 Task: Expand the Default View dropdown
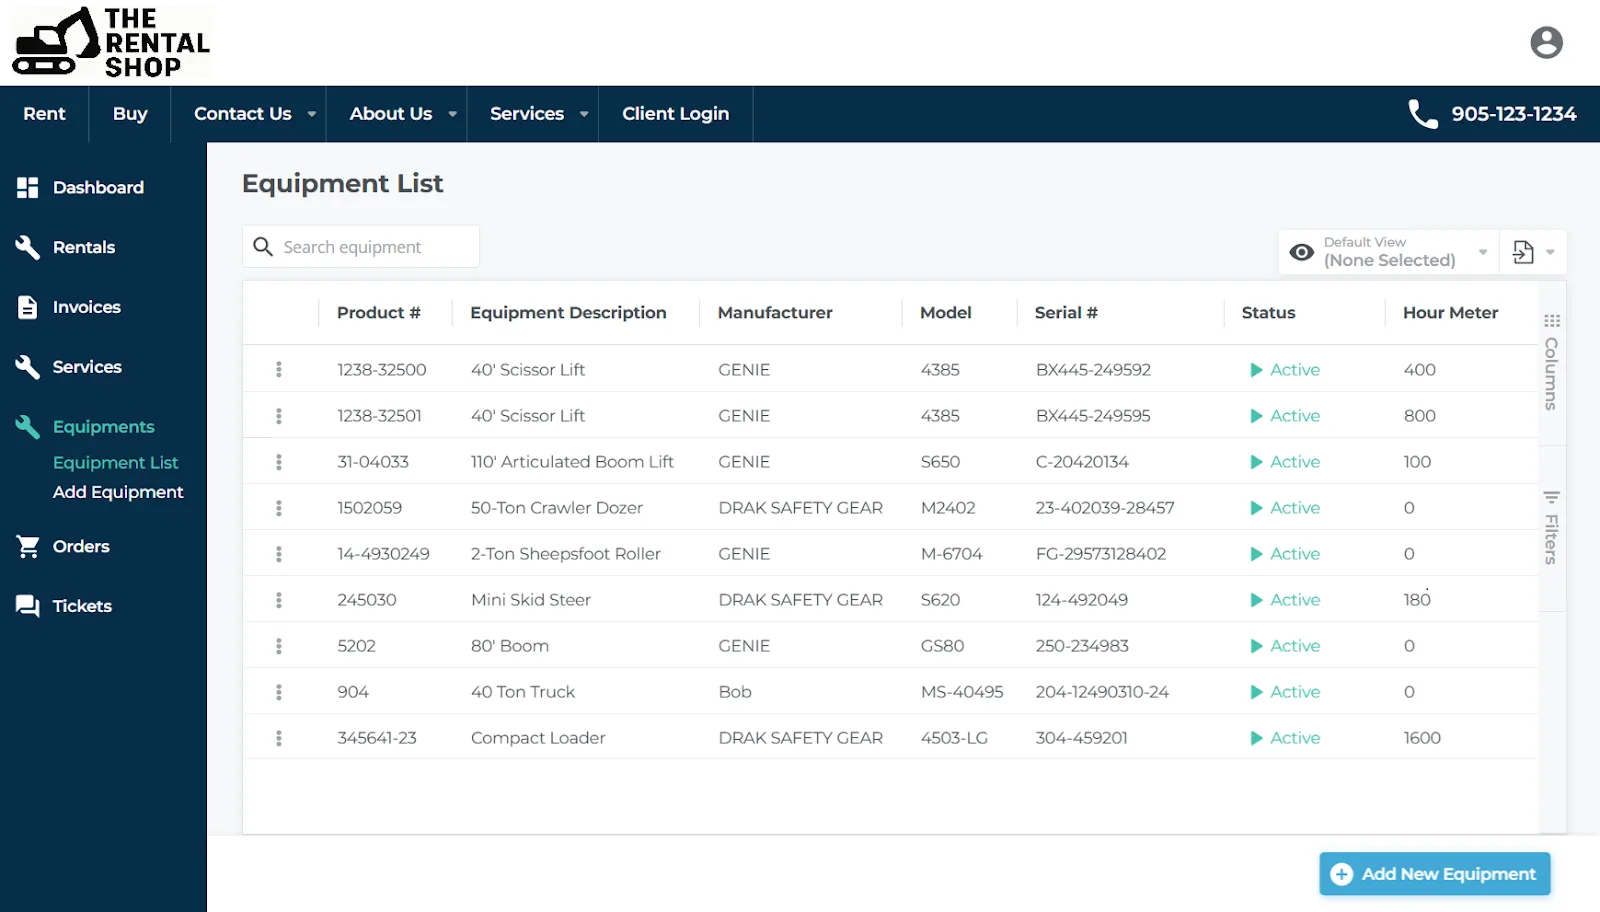tap(1482, 252)
